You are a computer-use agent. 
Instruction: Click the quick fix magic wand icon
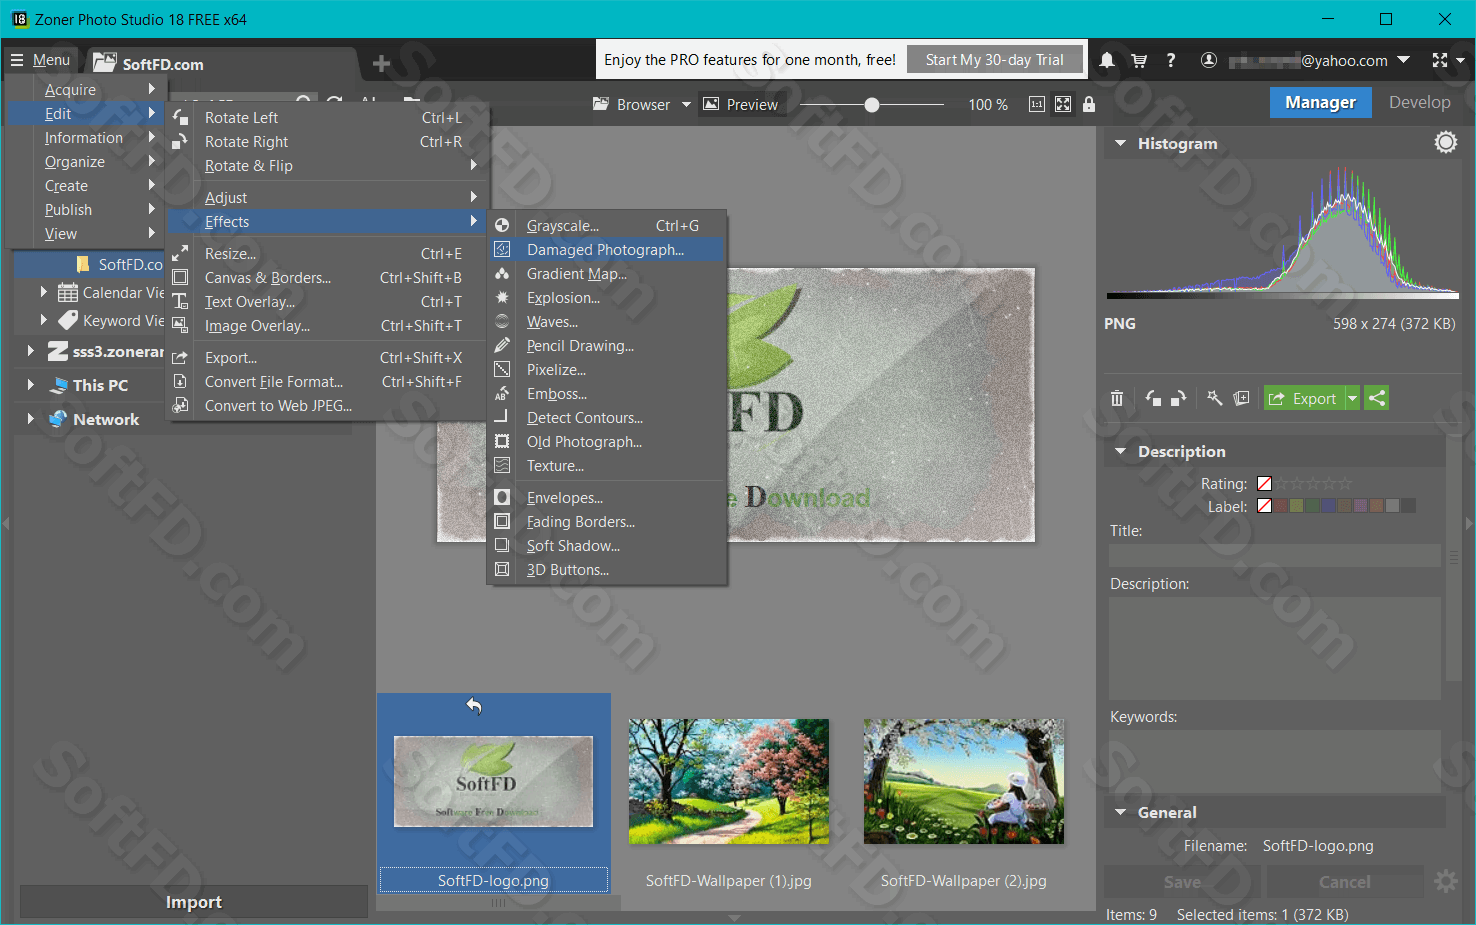(1215, 398)
